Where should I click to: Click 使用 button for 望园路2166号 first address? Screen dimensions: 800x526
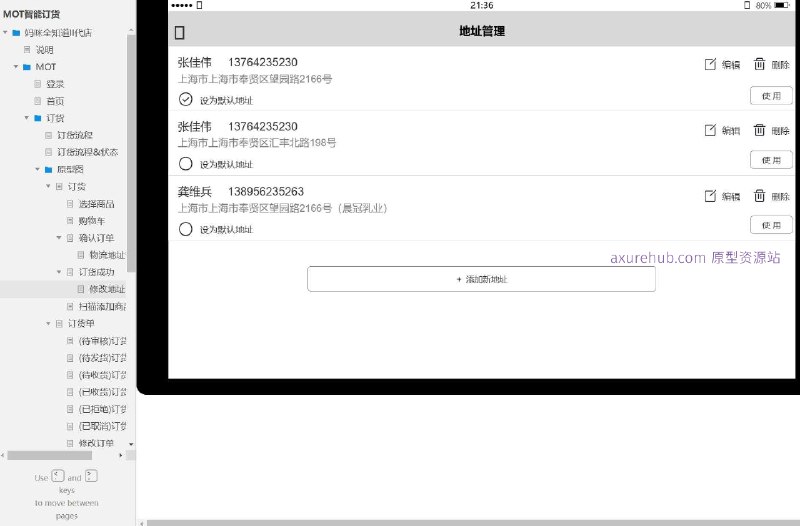coord(771,96)
